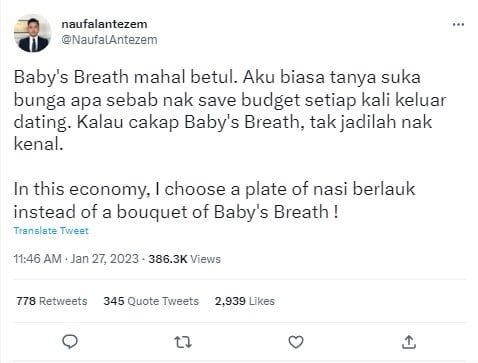Click the paragraph starting 'Baby's Breath mahal betul'
Image resolution: width=478 pixels, height=363 pixels.
coord(230,110)
